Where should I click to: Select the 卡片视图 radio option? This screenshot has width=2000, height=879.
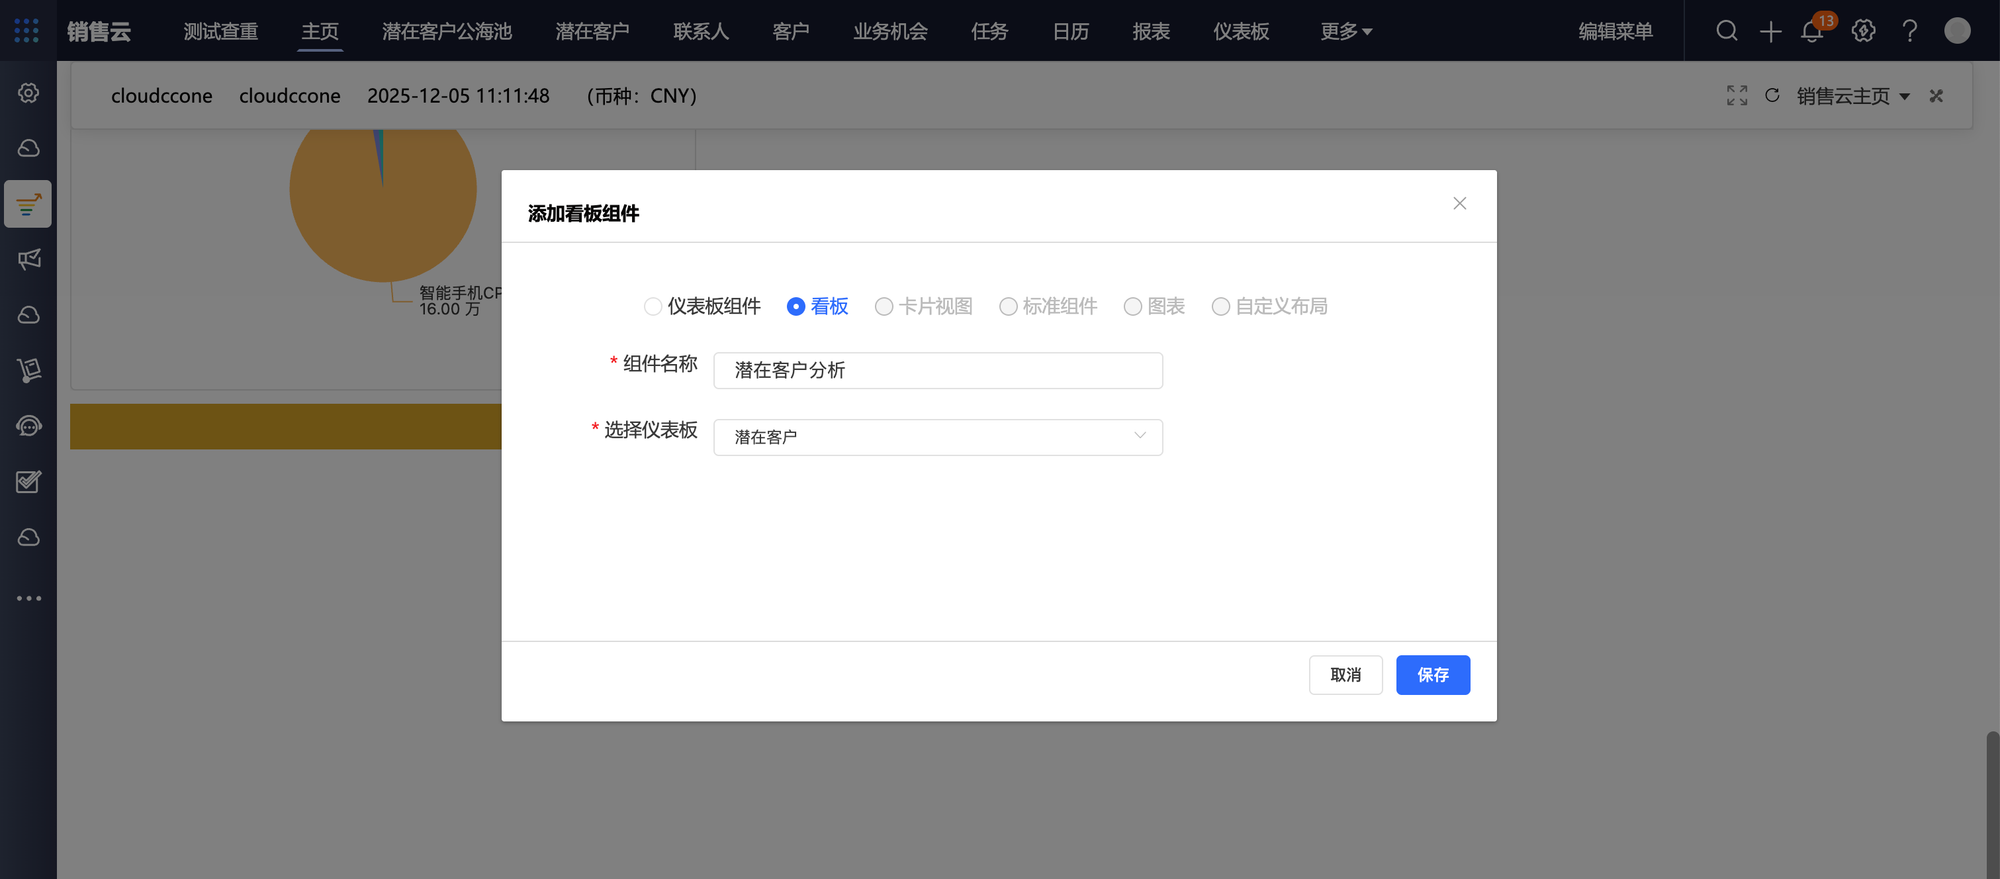884,307
